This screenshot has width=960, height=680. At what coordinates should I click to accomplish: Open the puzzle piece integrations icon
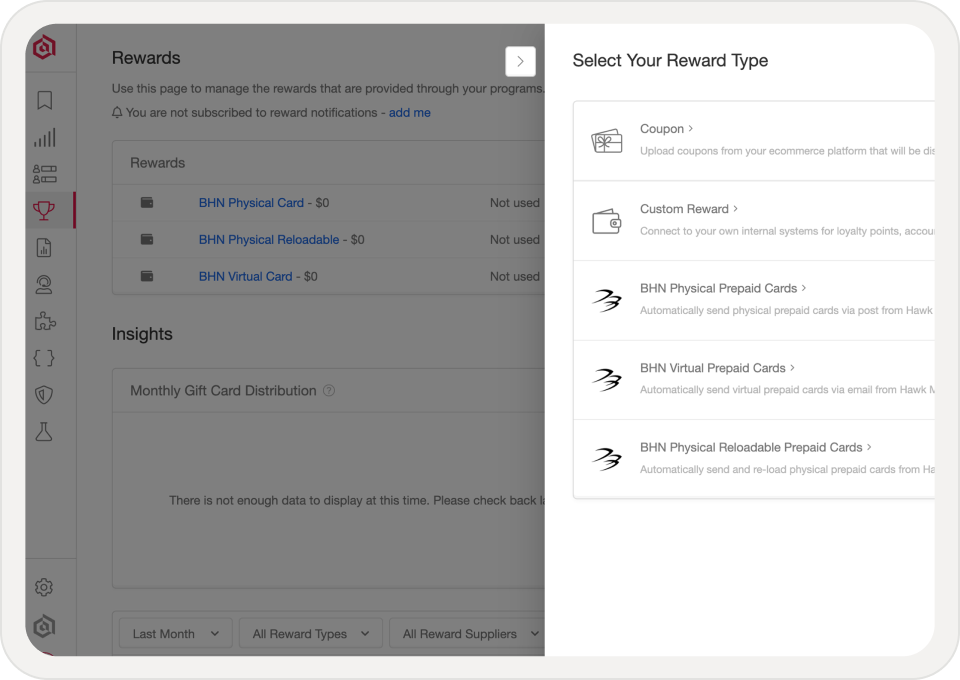pyautogui.click(x=45, y=321)
